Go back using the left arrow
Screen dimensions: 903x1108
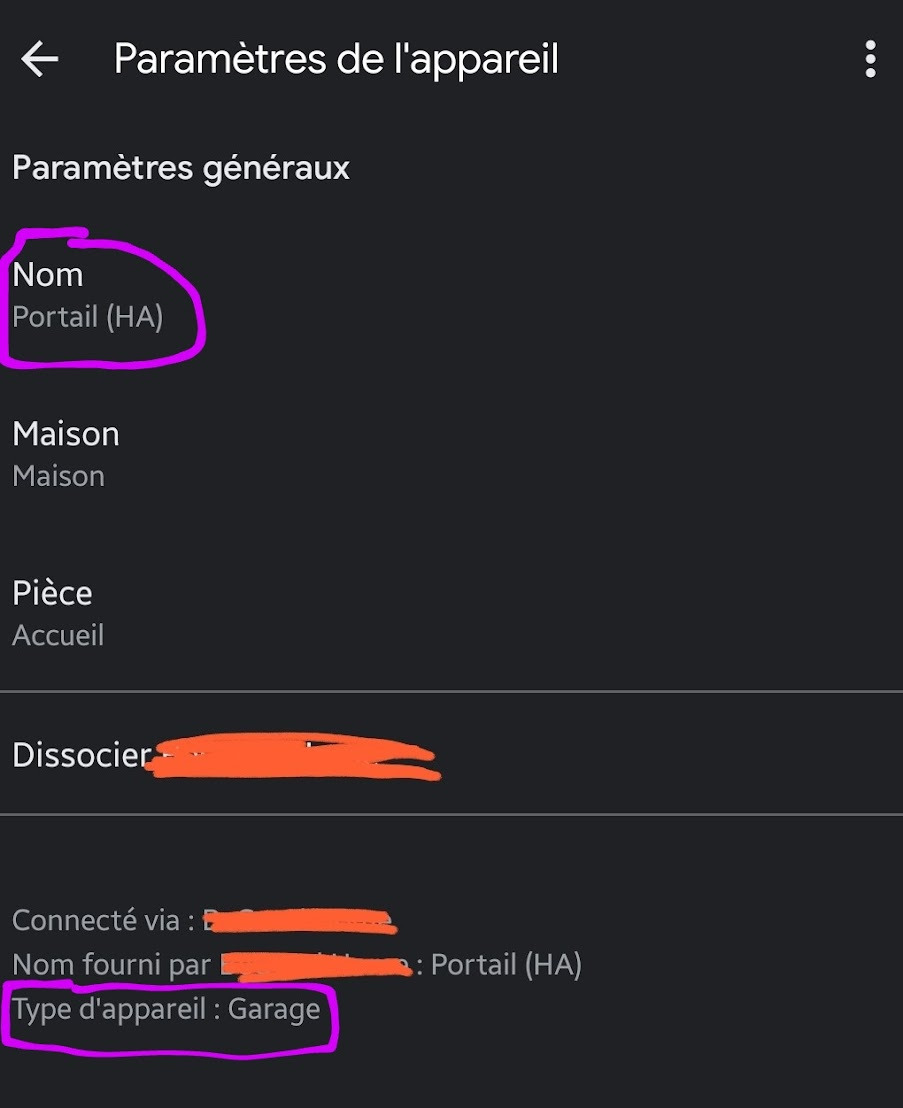point(40,59)
